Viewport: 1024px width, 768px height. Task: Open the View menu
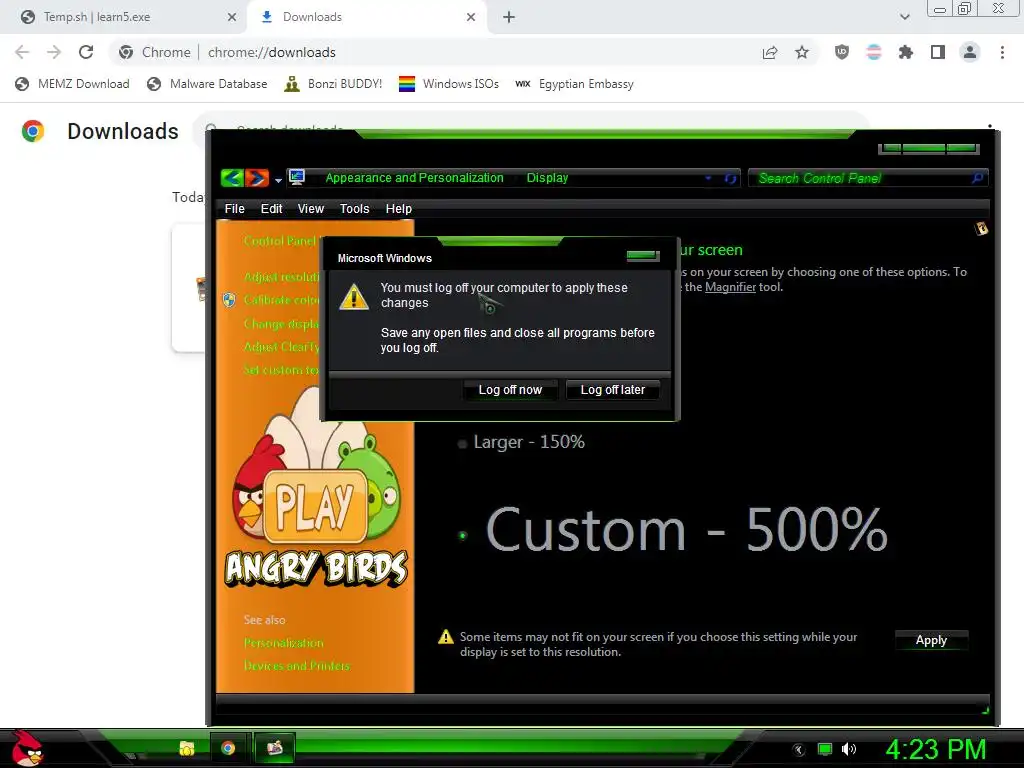click(x=310, y=208)
